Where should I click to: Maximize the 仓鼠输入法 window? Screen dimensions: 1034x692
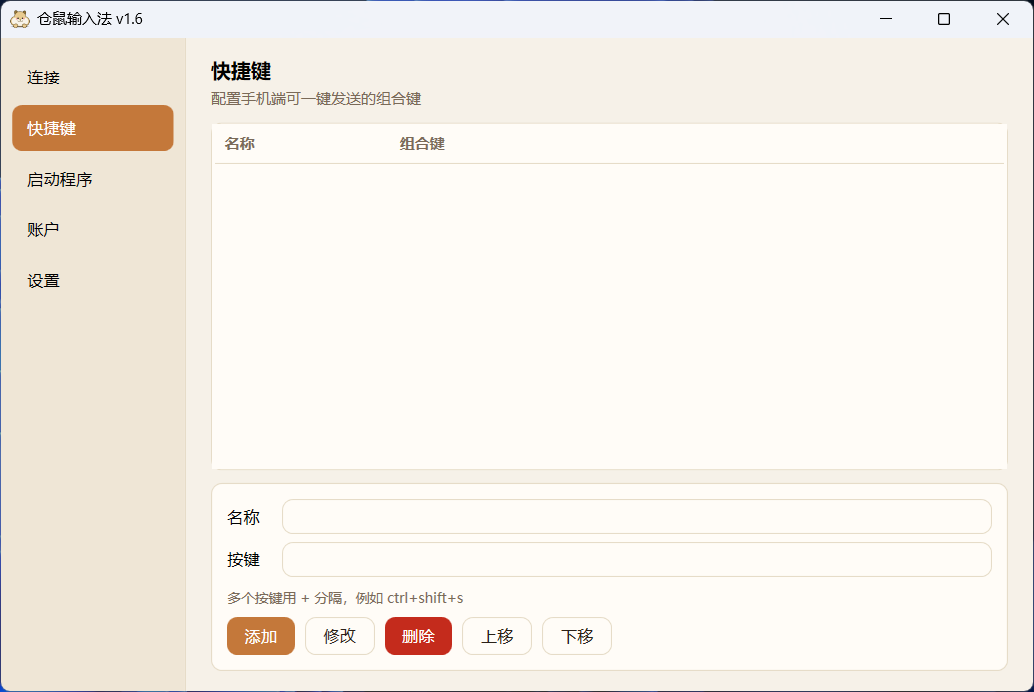click(x=944, y=19)
